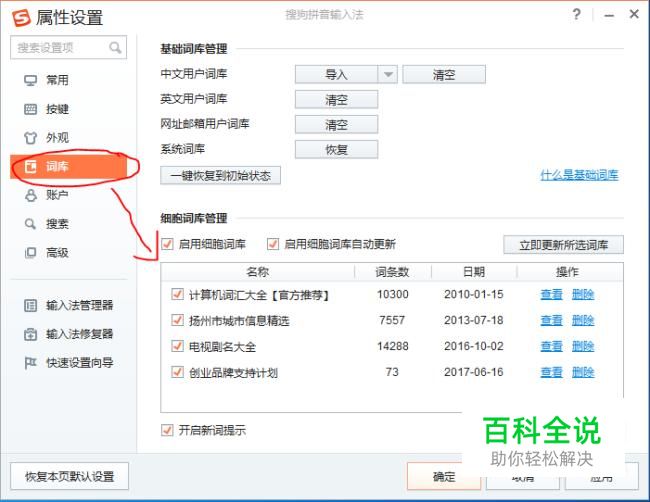Viewport: 650px width, 502px height.
Task: Click the search magnifier in settings search box
Action: tap(115, 48)
